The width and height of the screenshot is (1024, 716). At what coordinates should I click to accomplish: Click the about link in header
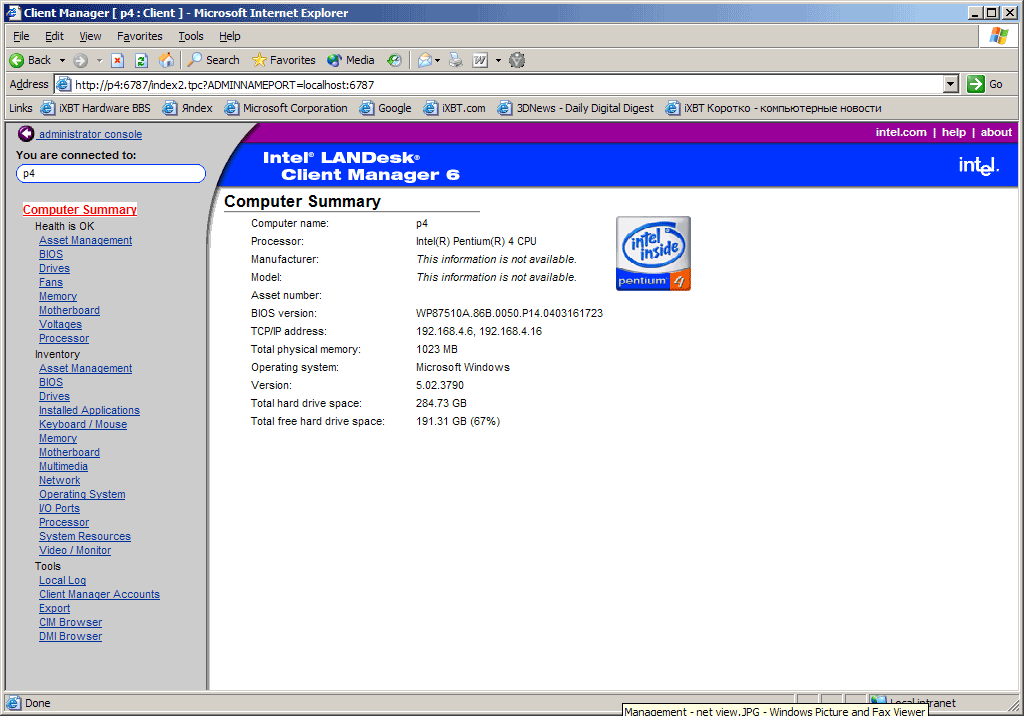click(x=996, y=132)
